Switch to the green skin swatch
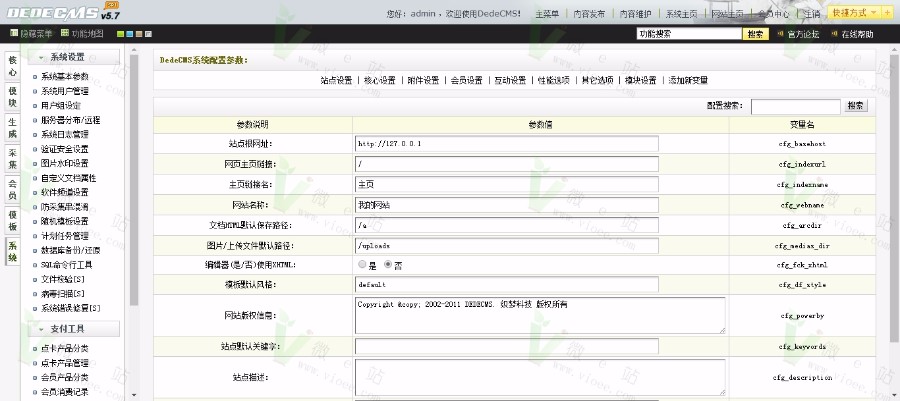This screenshot has width=900, height=401. (x=121, y=34)
